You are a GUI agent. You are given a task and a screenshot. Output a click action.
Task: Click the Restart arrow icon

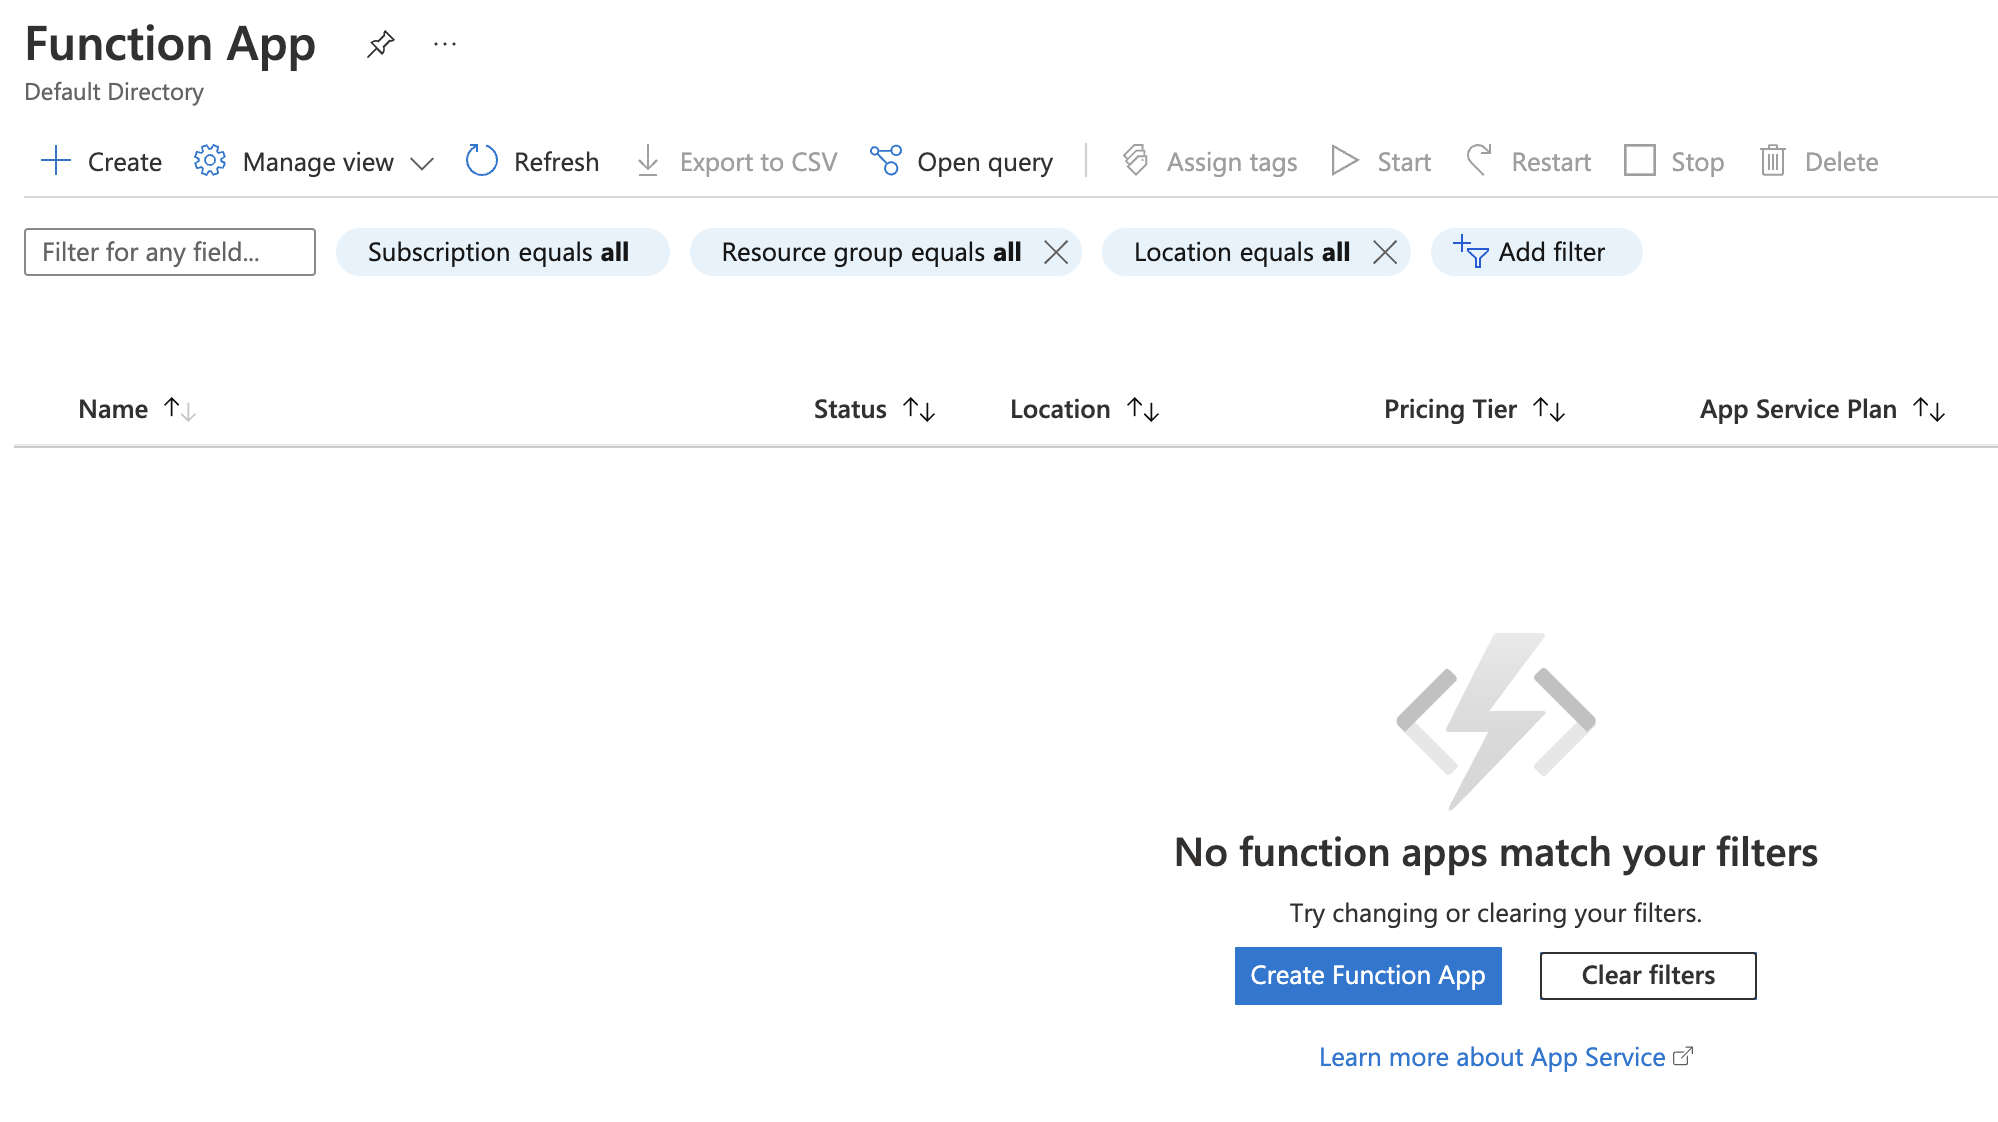(x=1479, y=161)
